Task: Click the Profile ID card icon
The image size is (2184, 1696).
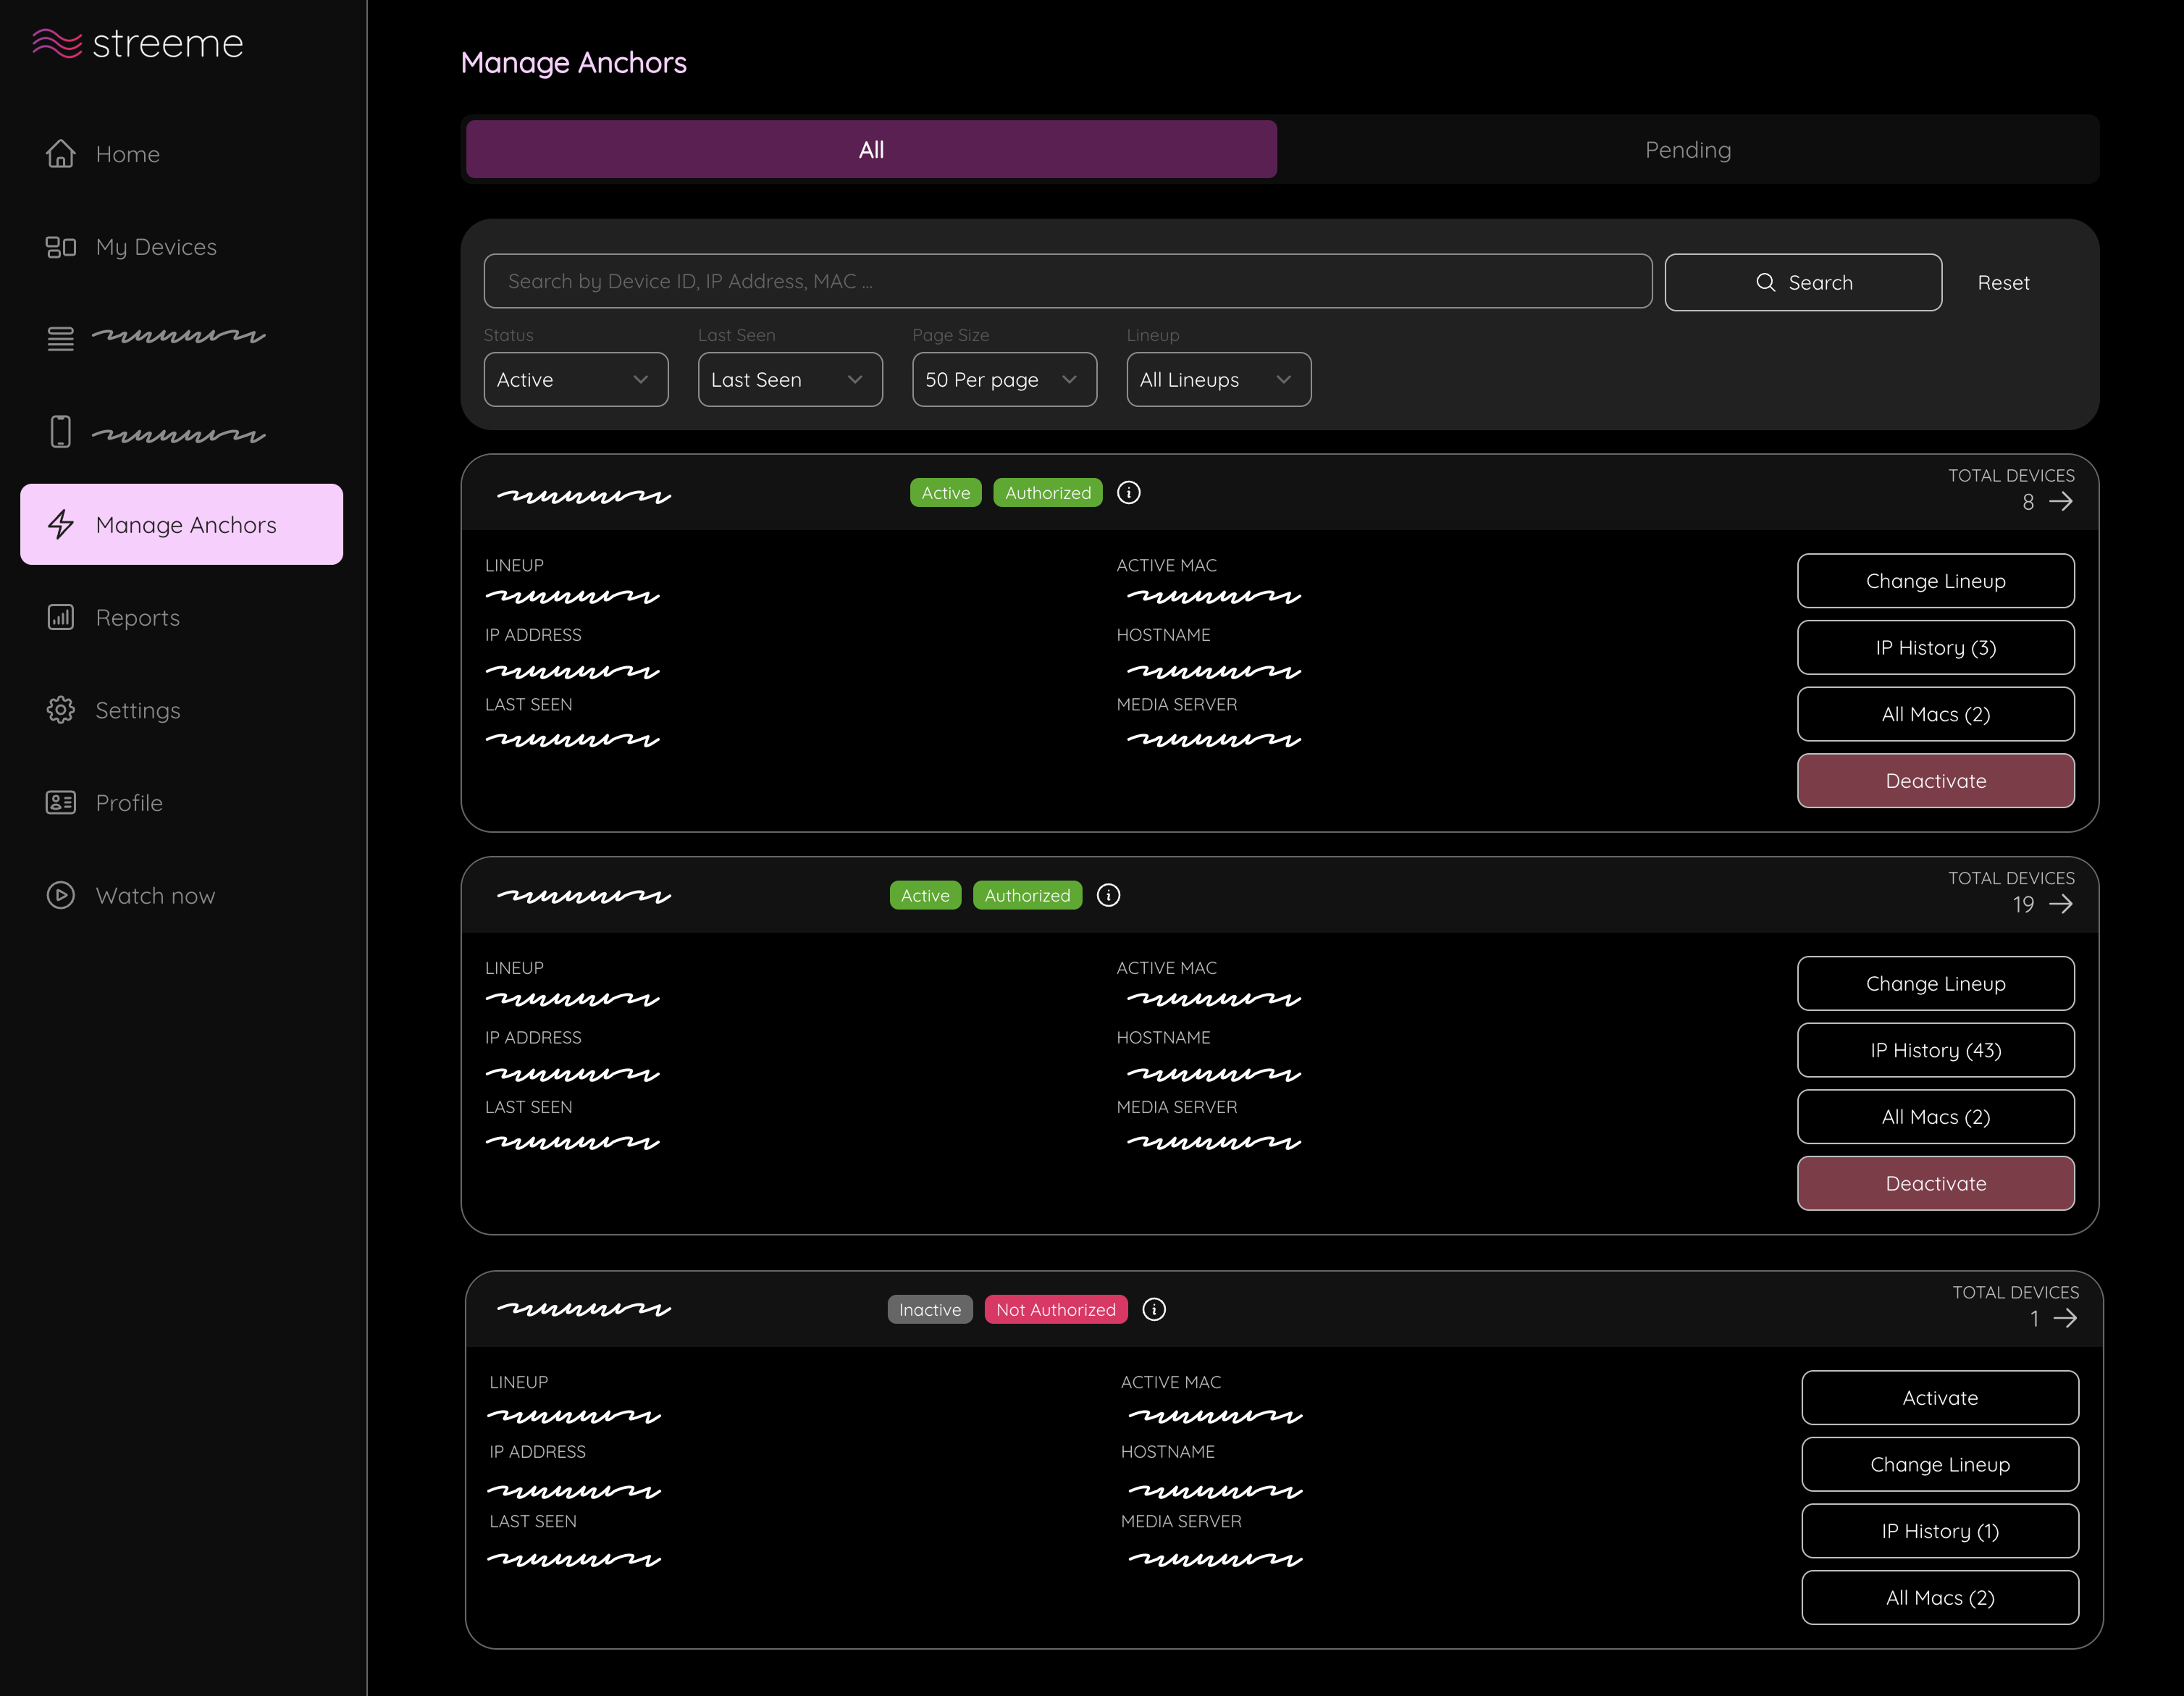Action: pos(61,802)
